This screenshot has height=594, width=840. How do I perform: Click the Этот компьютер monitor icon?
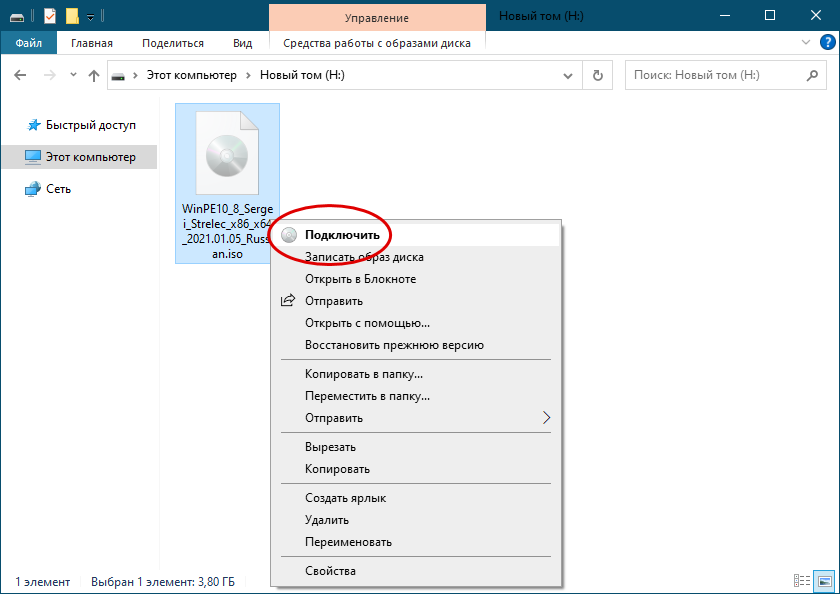[33, 157]
